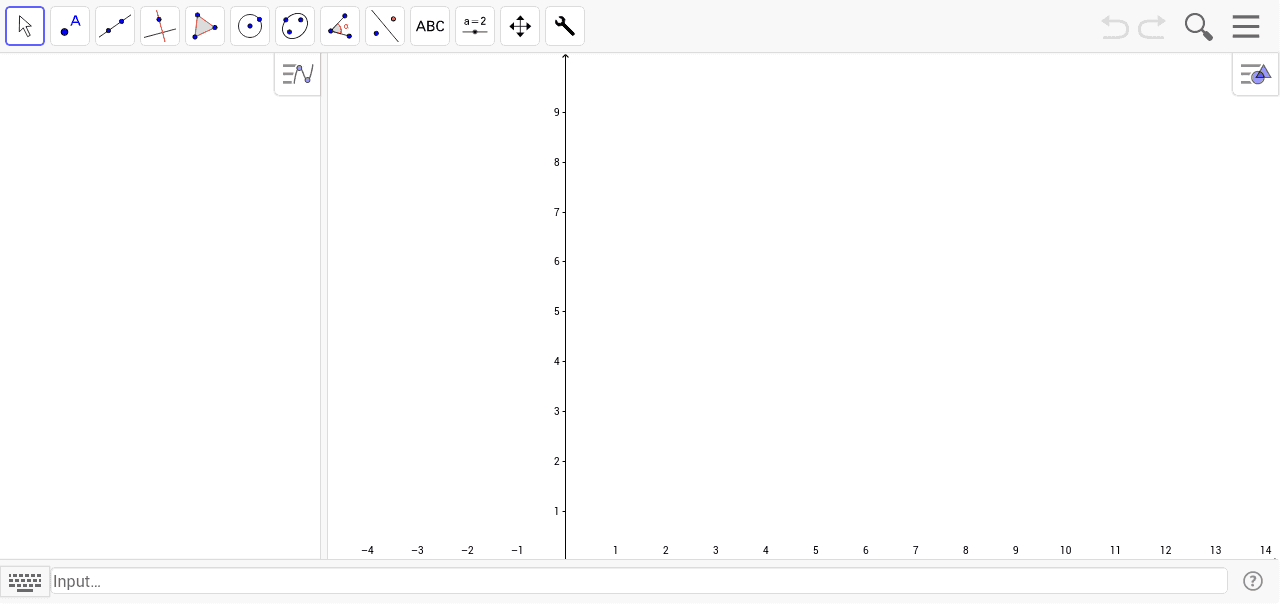Image resolution: width=1280 pixels, height=604 pixels.
Task: Click the y-axis label 1
Action: coord(556,512)
